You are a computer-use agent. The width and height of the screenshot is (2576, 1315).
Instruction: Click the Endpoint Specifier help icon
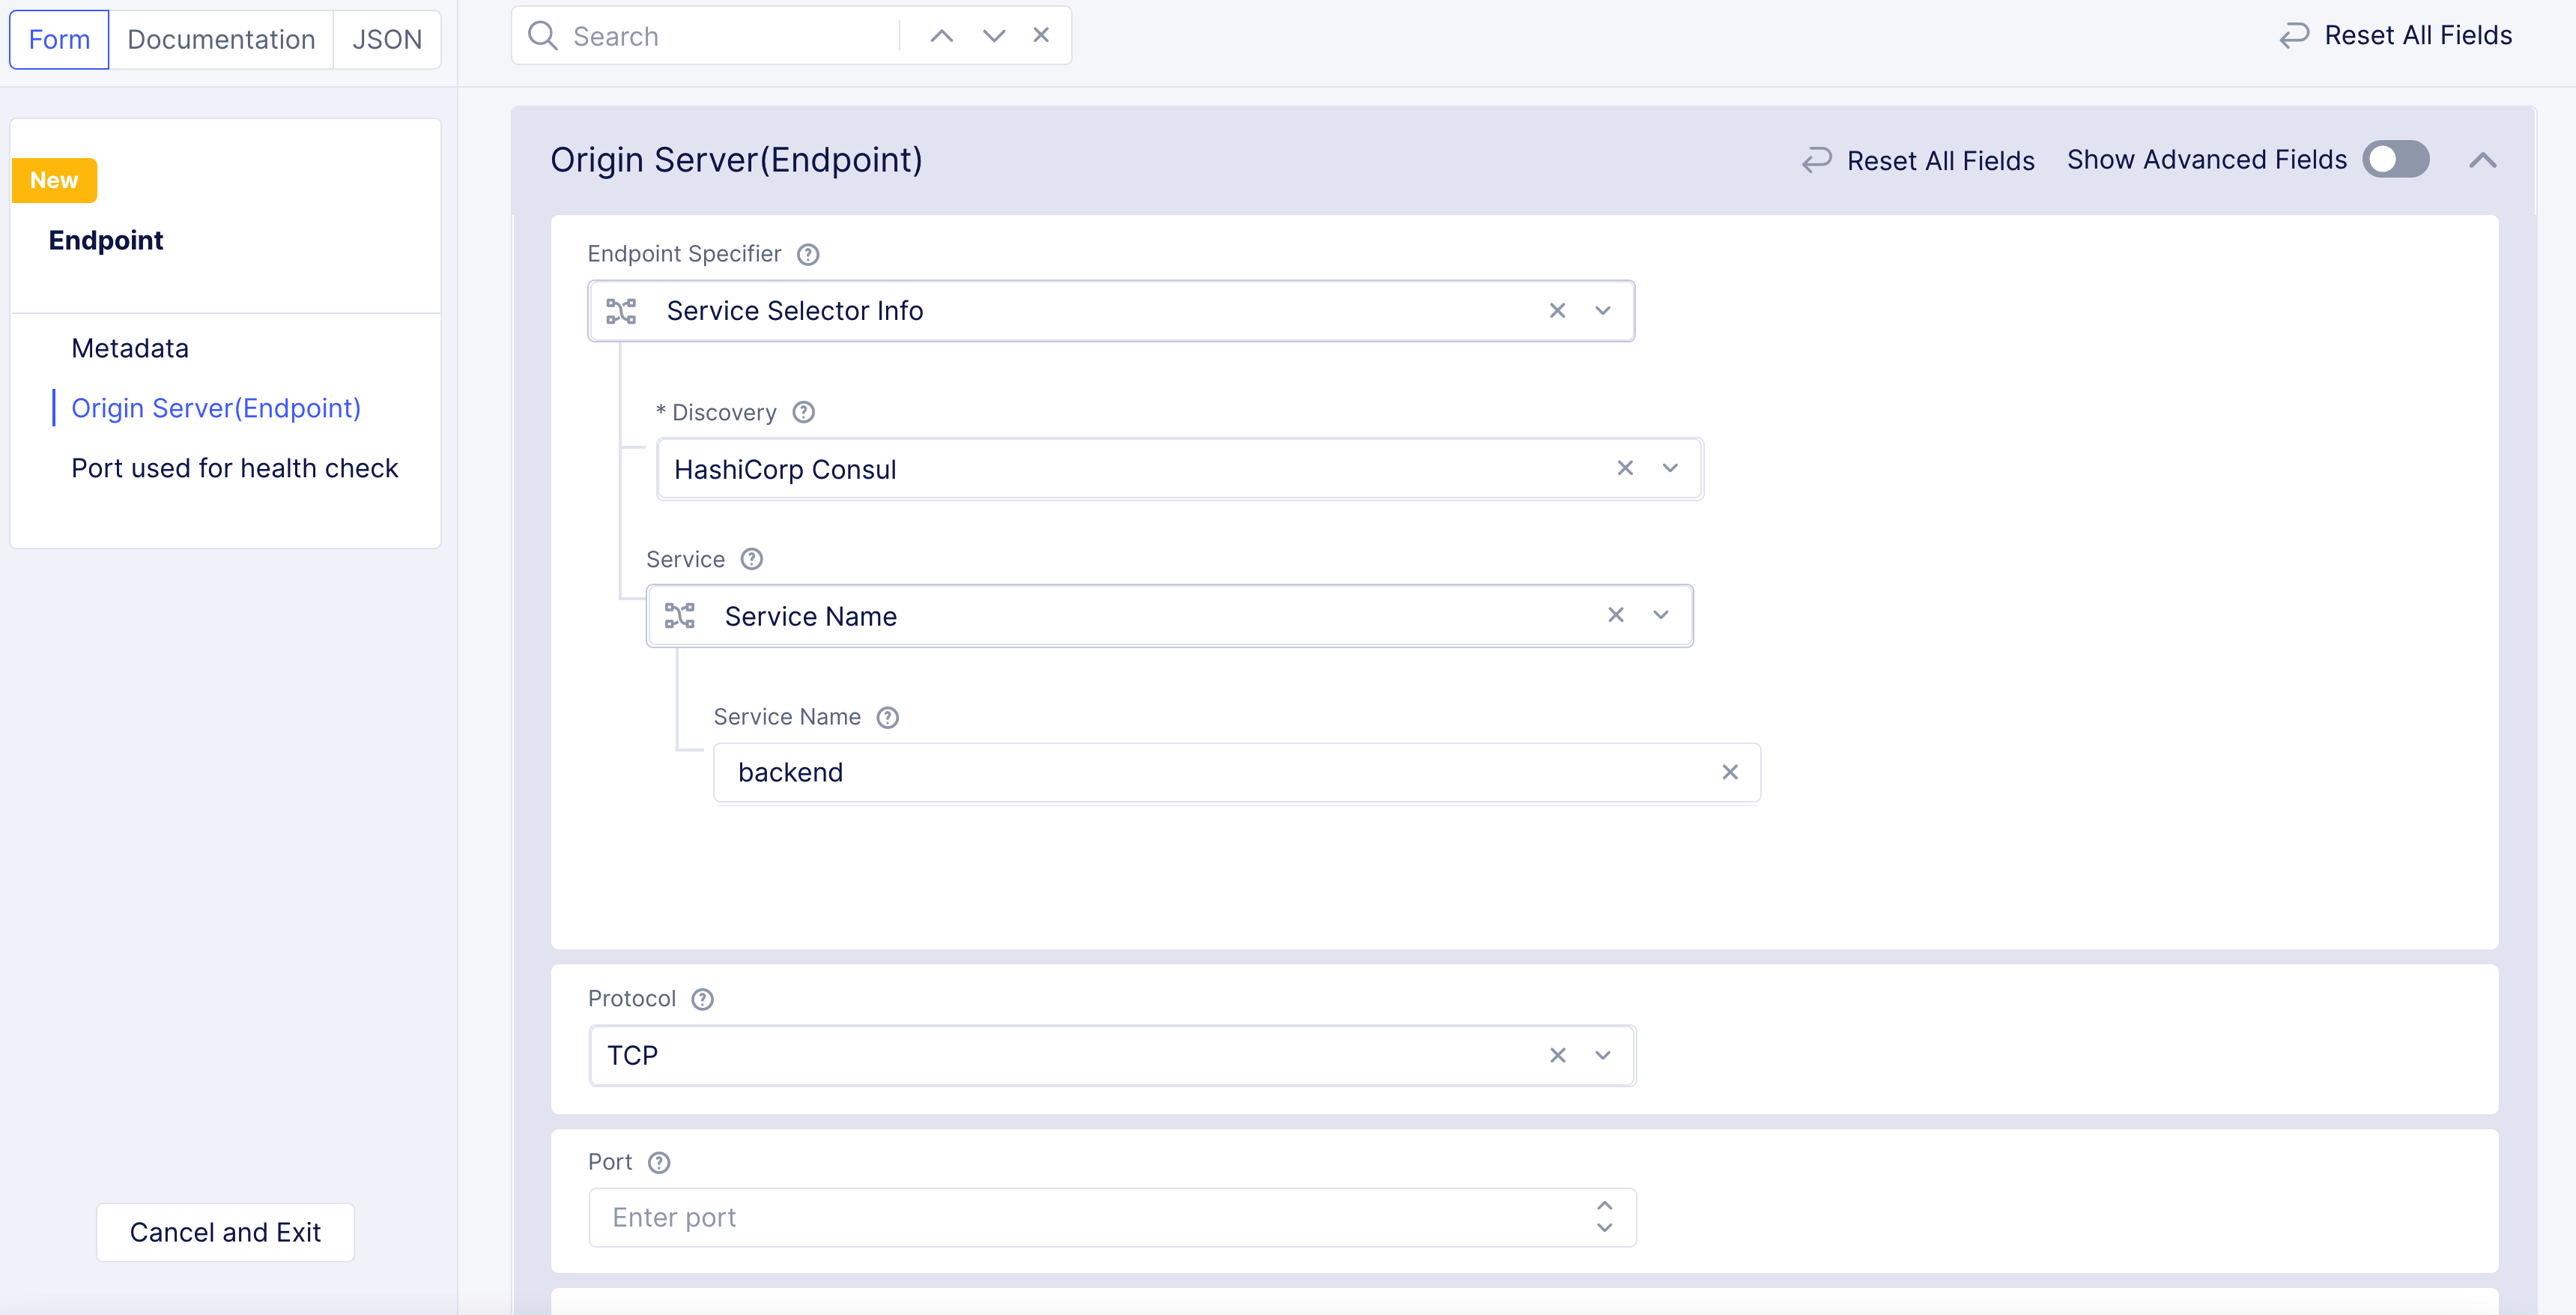click(x=808, y=254)
